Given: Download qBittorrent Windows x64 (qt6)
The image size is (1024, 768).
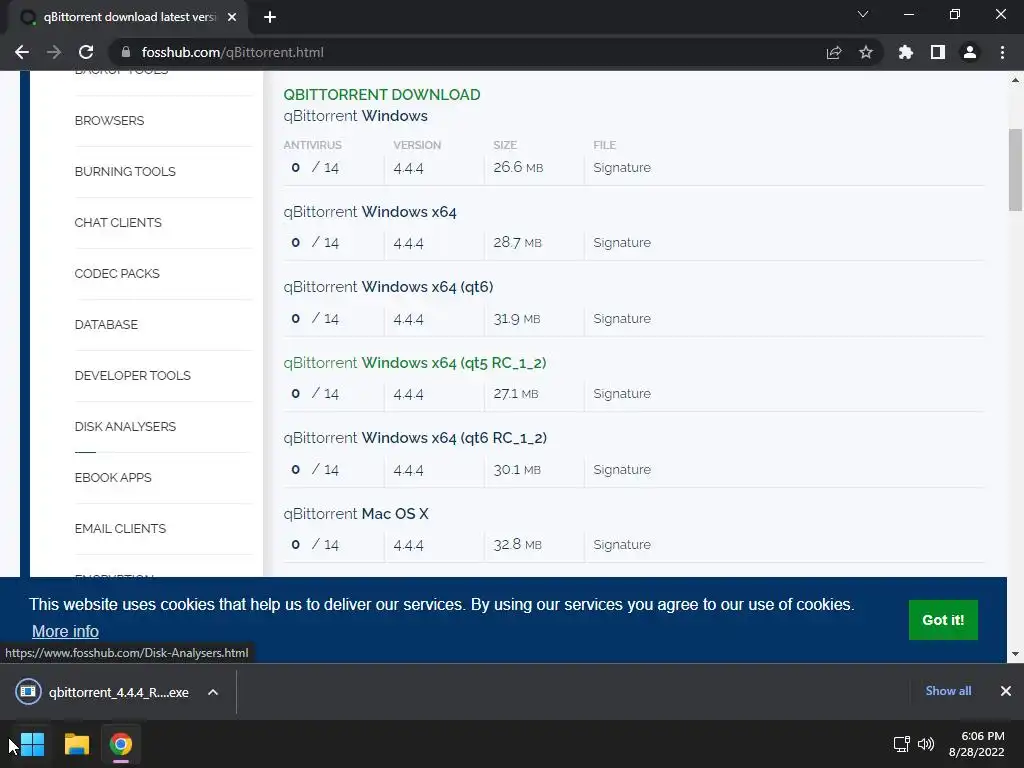Looking at the screenshot, I should 388,287.
